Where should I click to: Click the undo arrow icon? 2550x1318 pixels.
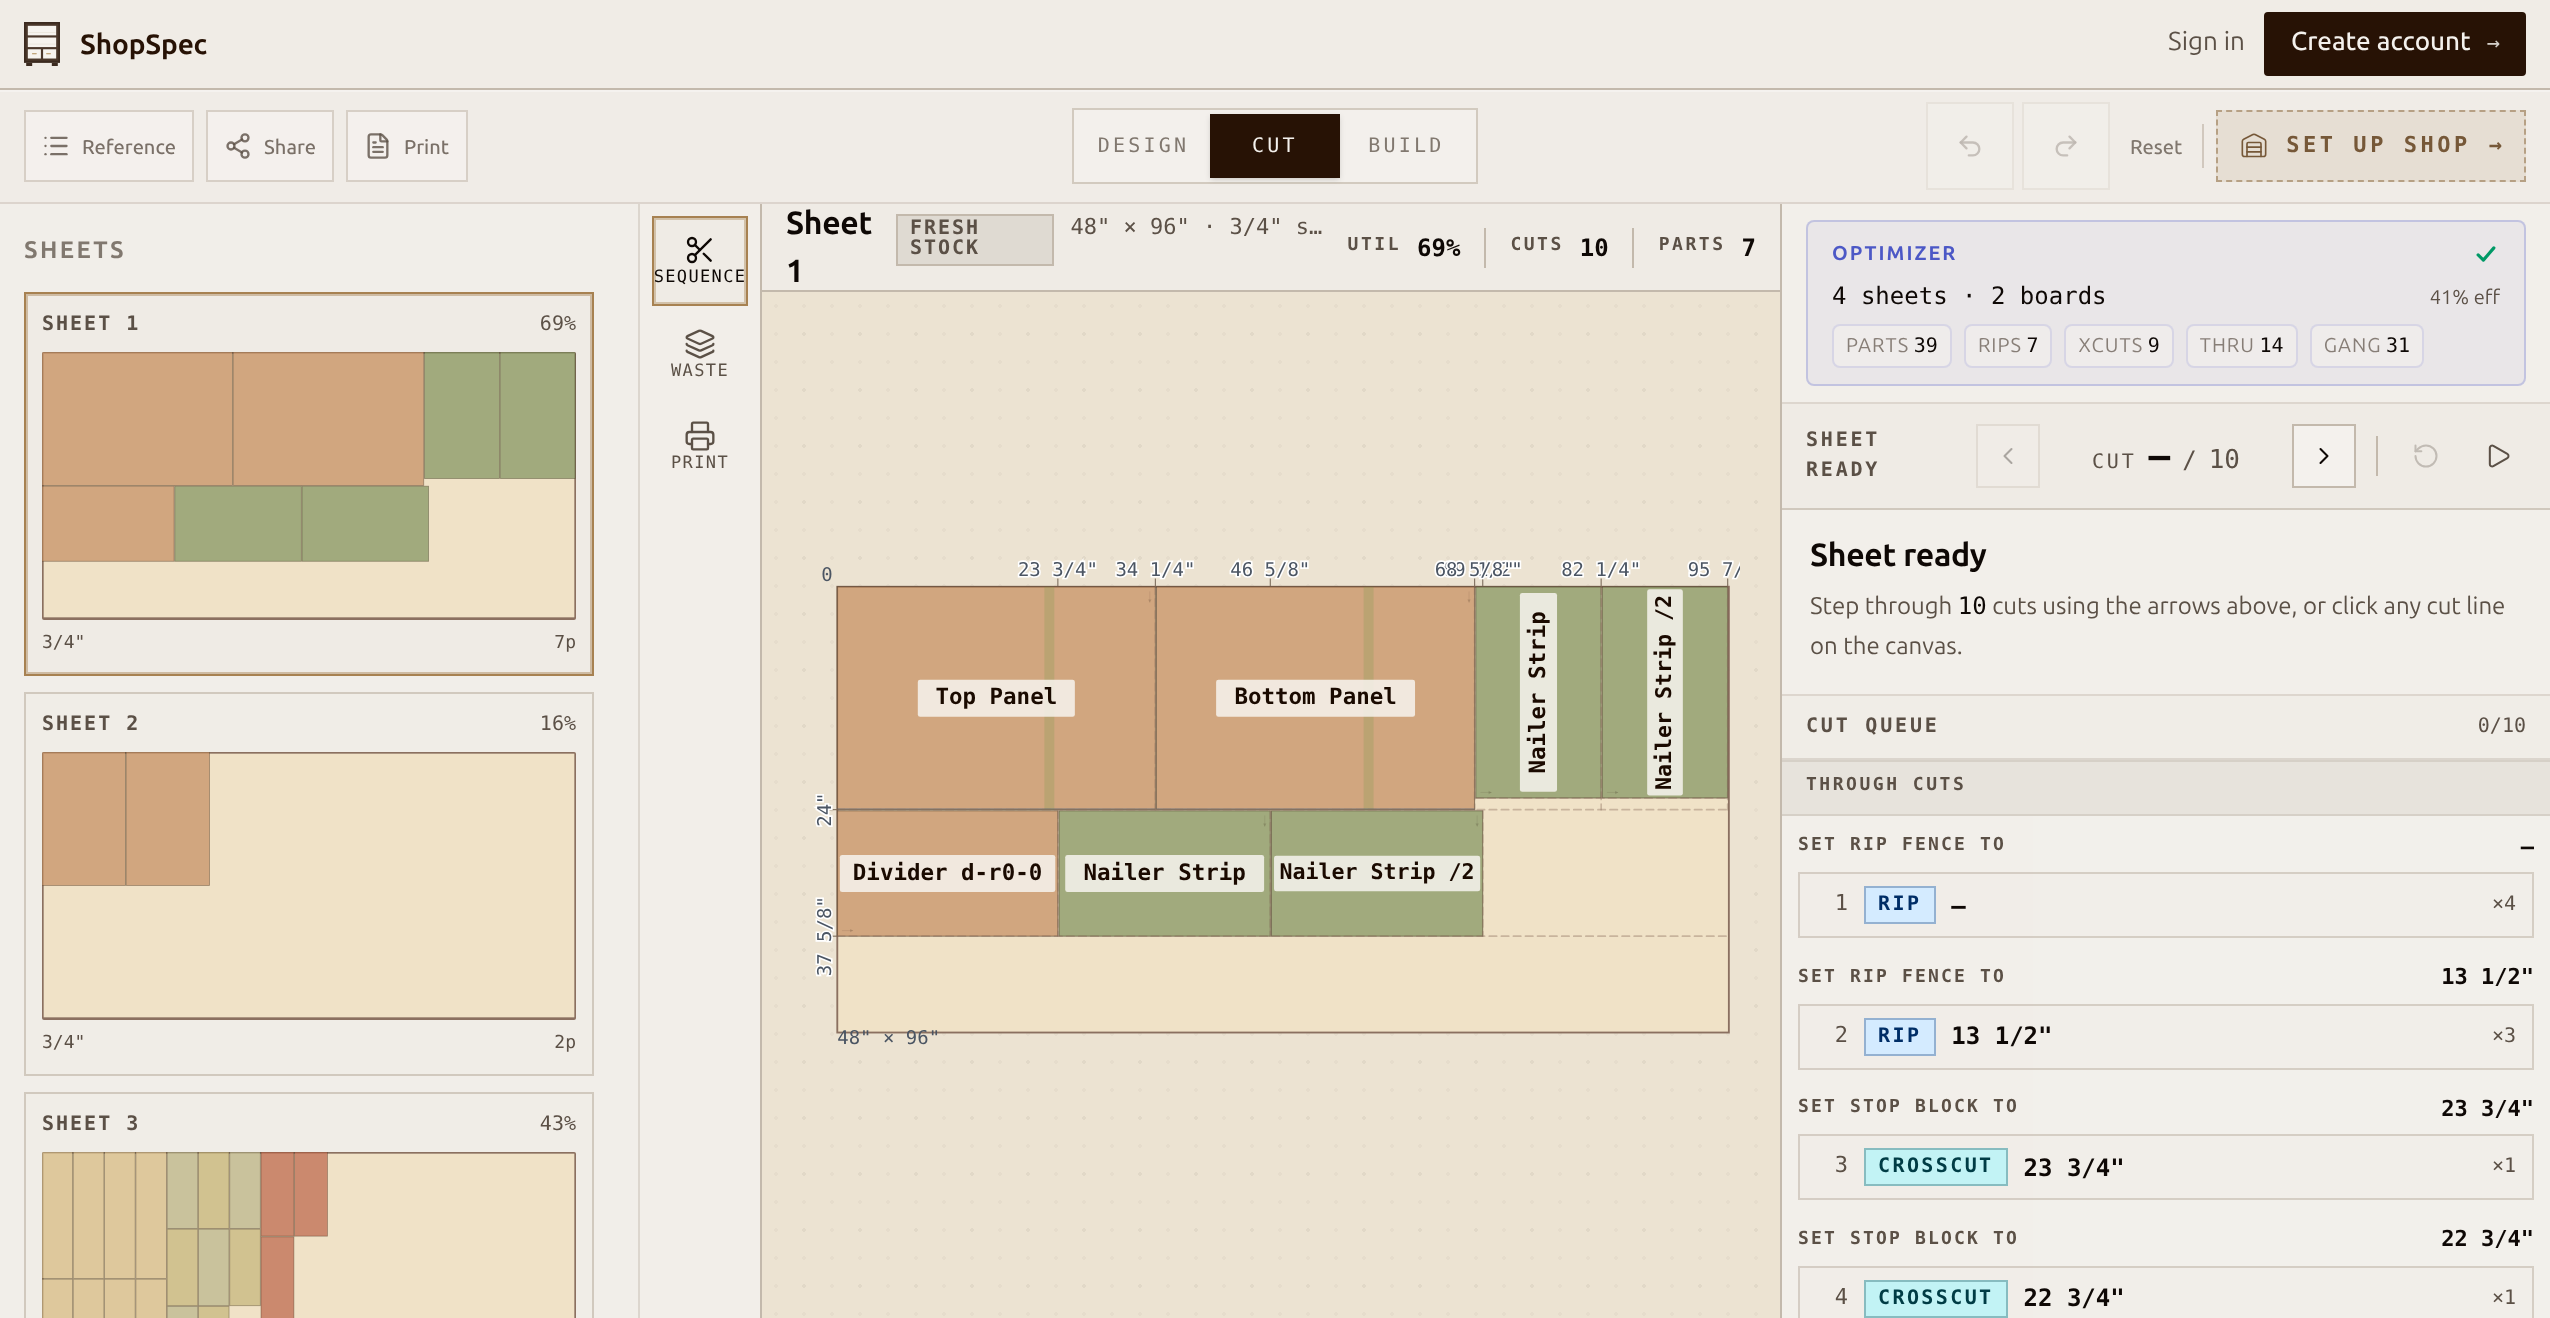coord(1970,146)
